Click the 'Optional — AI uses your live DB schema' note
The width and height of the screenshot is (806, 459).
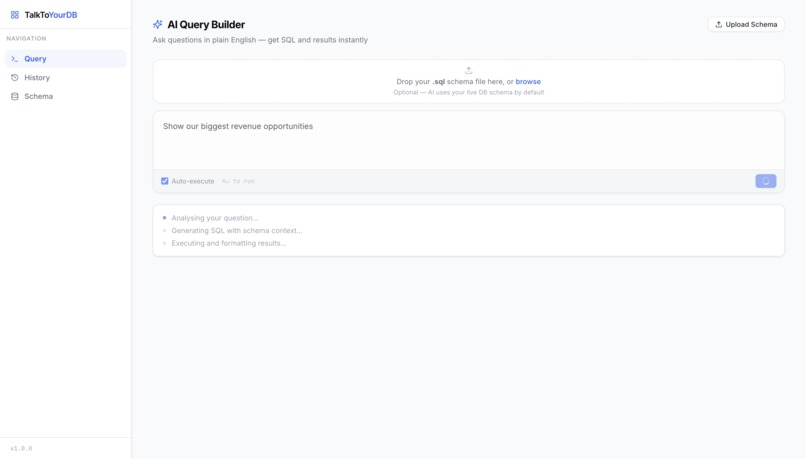[468, 93]
